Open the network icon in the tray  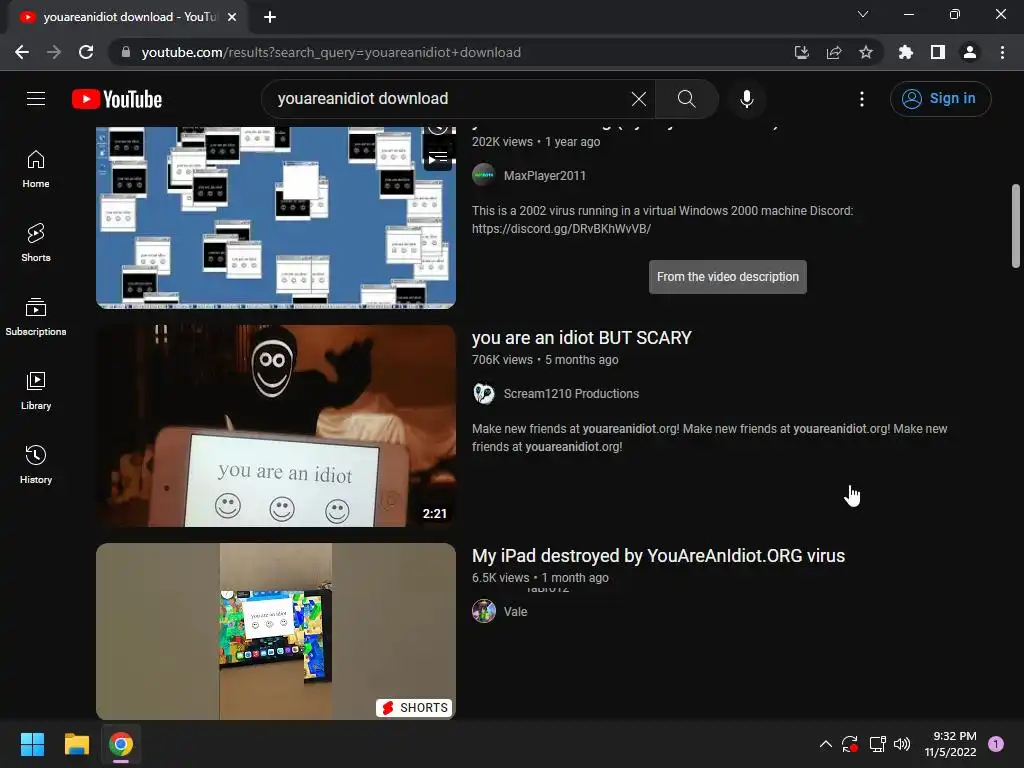[x=877, y=744]
